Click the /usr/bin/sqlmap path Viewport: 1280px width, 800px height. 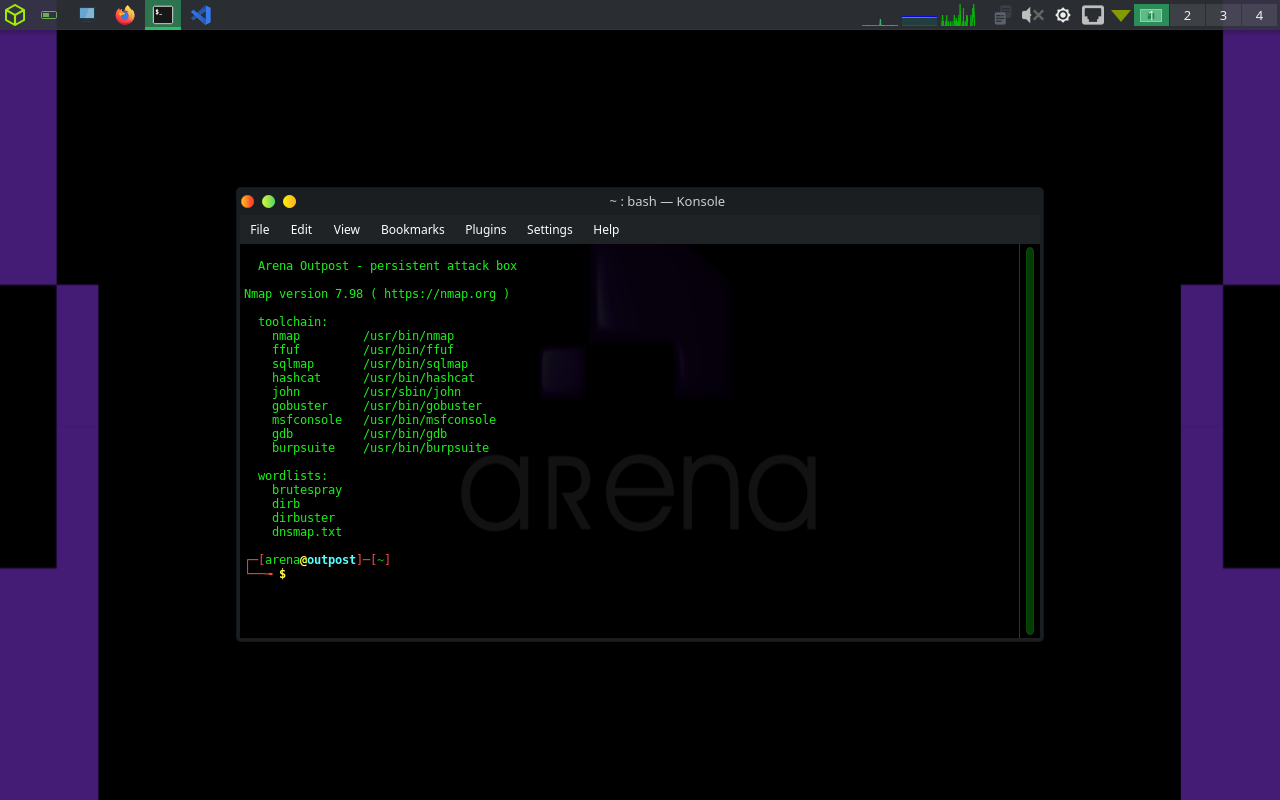415,364
